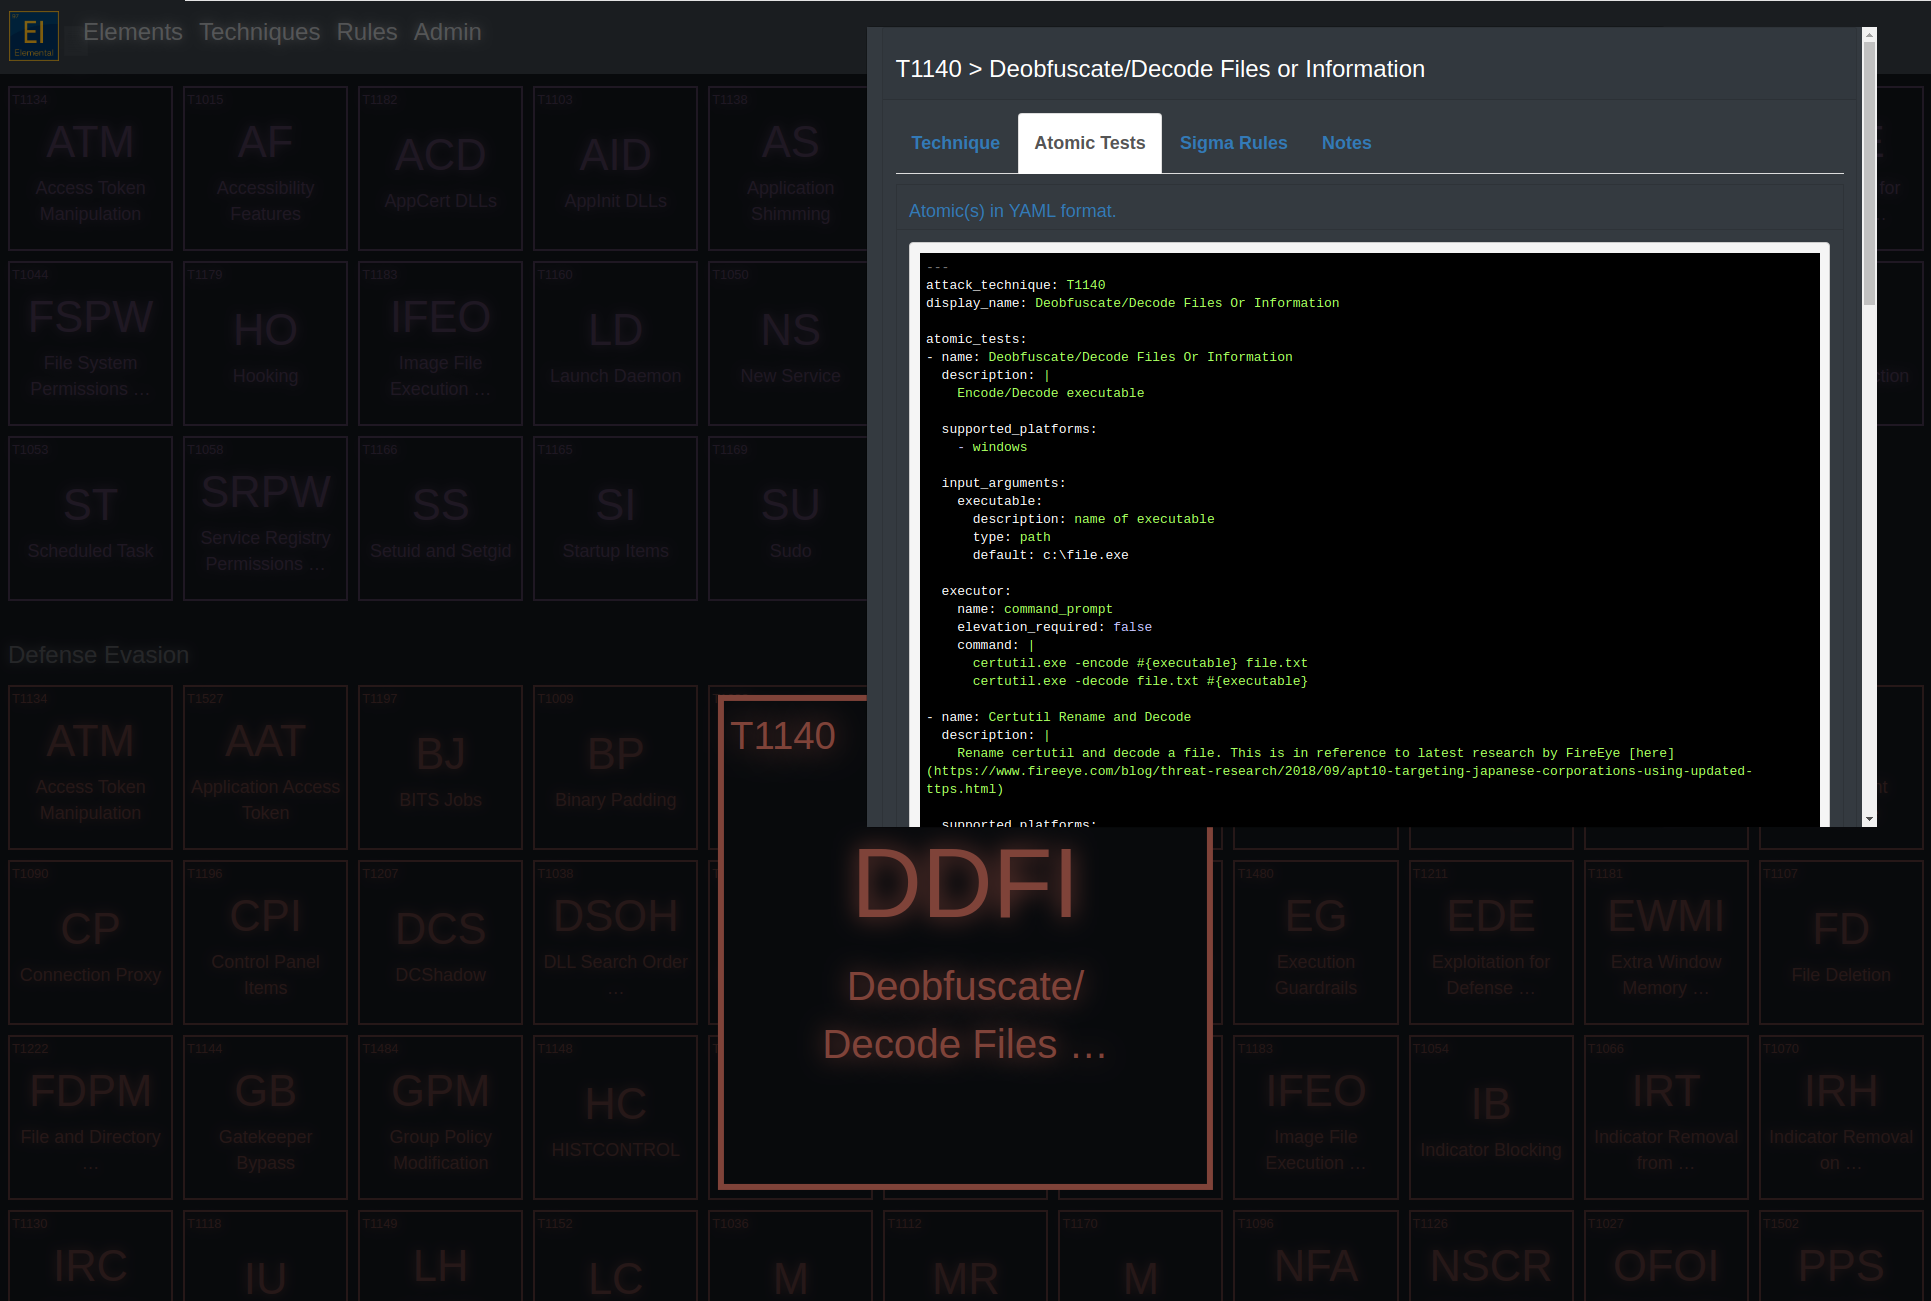Click the T1140 title in modal header
Viewport: 1931px width, 1301px height.
pyautogui.click(x=1160, y=69)
